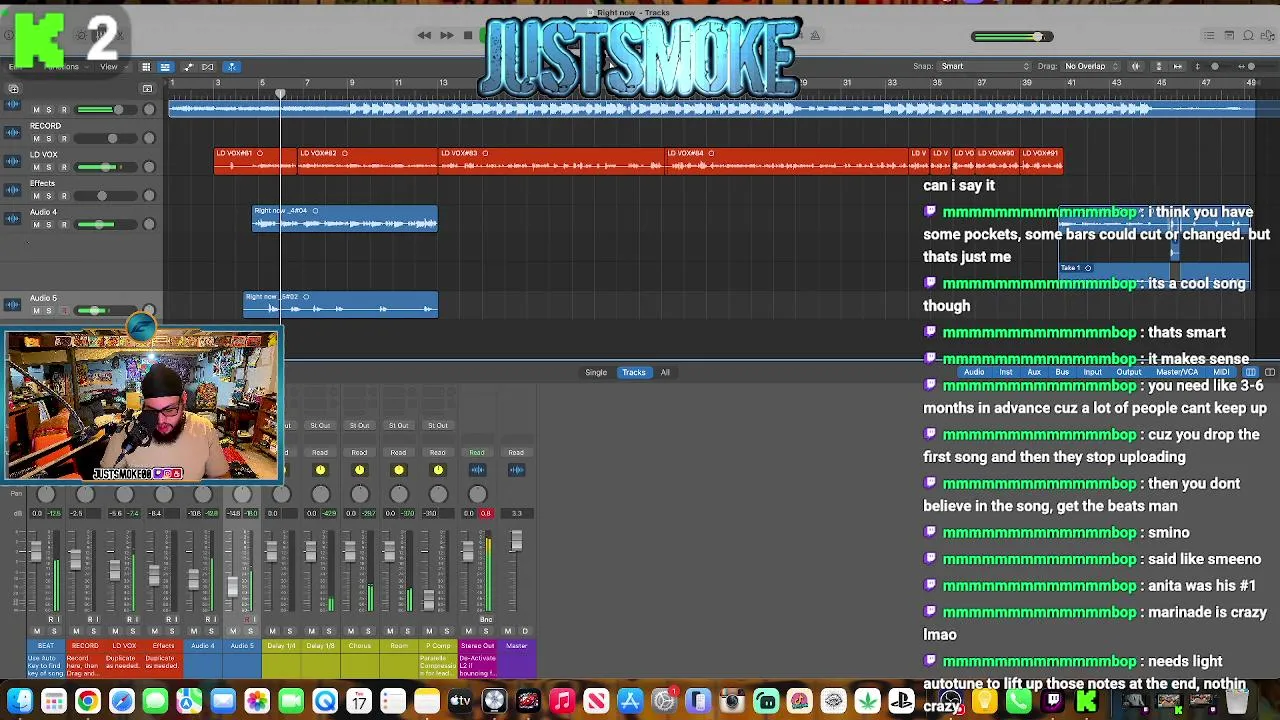This screenshot has height=720, width=1280.
Task: Open the Drag No Overlap dropdown
Action: (x=1092, y=67)
